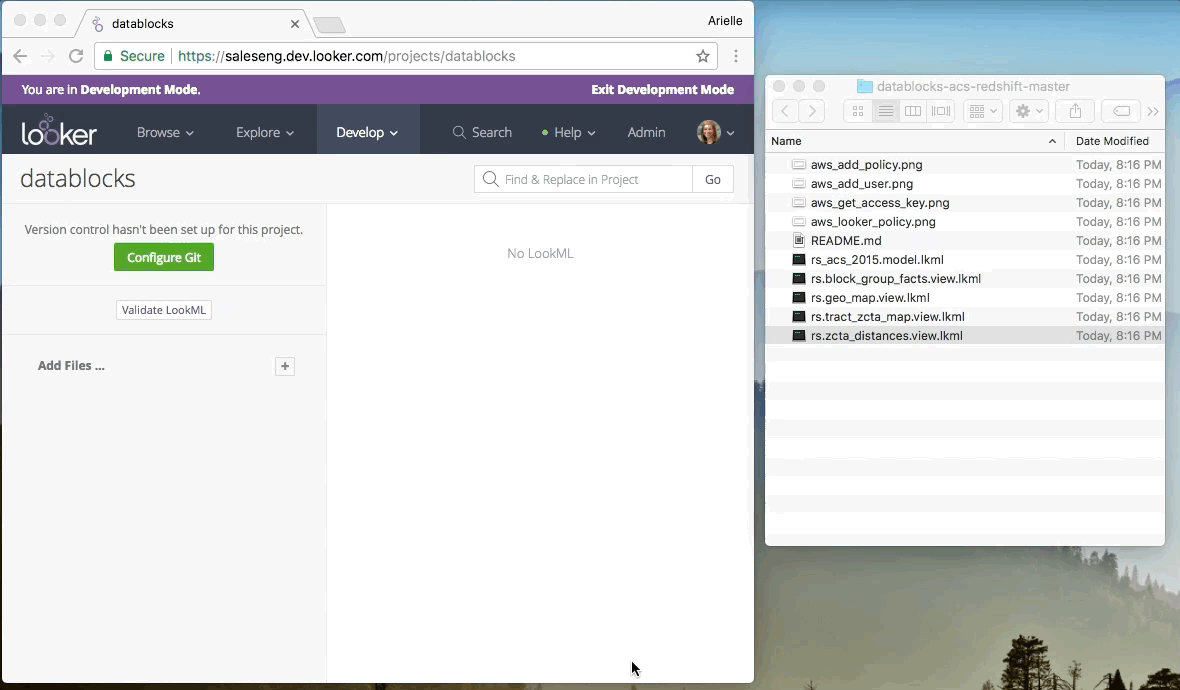Click the Looker logo

click(59, 131)
